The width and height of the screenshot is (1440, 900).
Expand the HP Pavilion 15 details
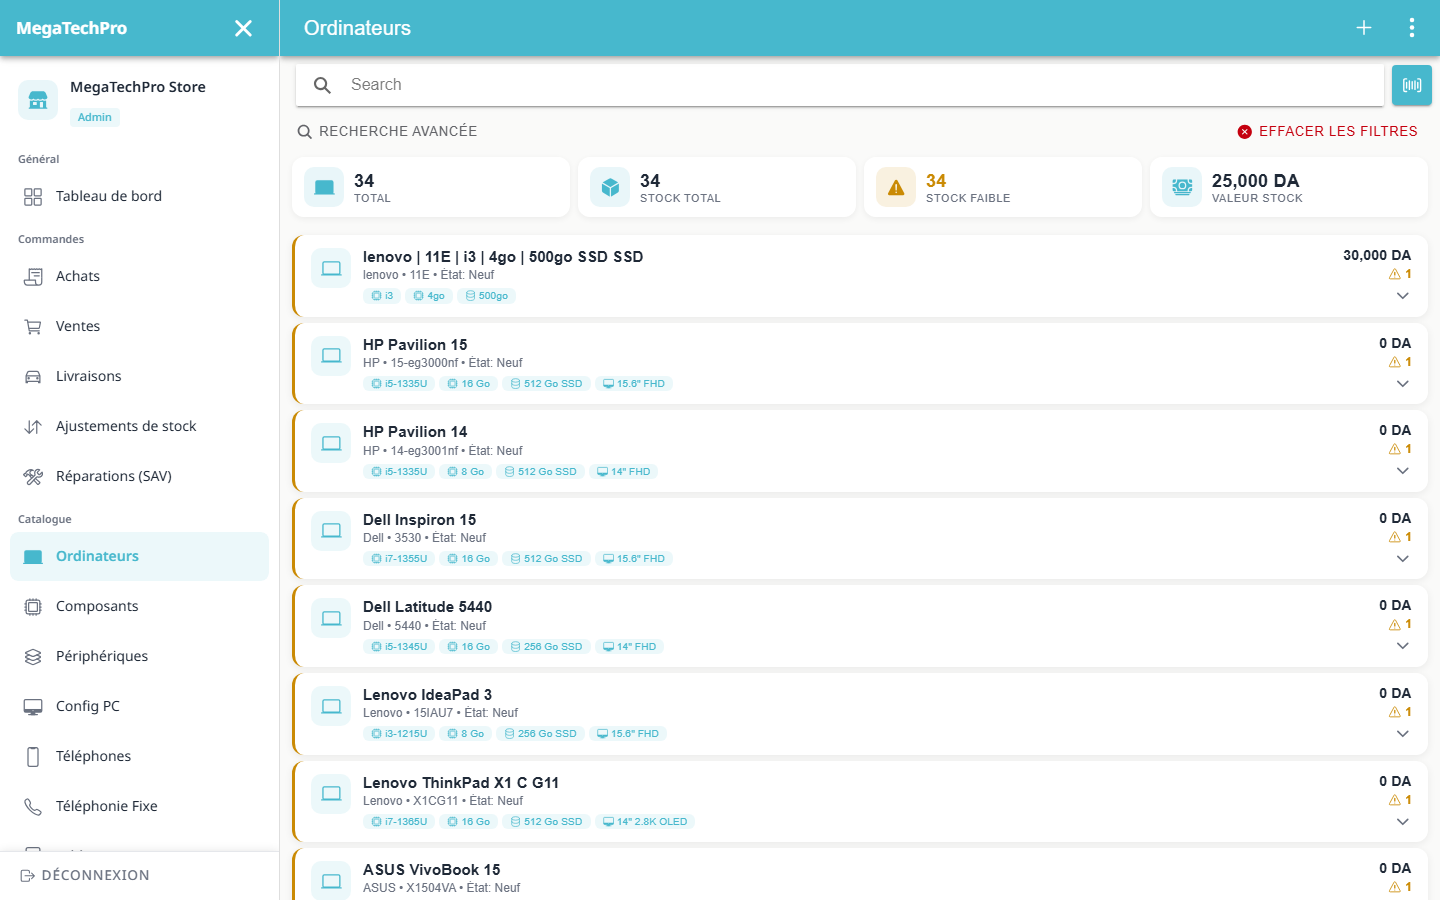pyautogui.click(x=1403, y=384)
